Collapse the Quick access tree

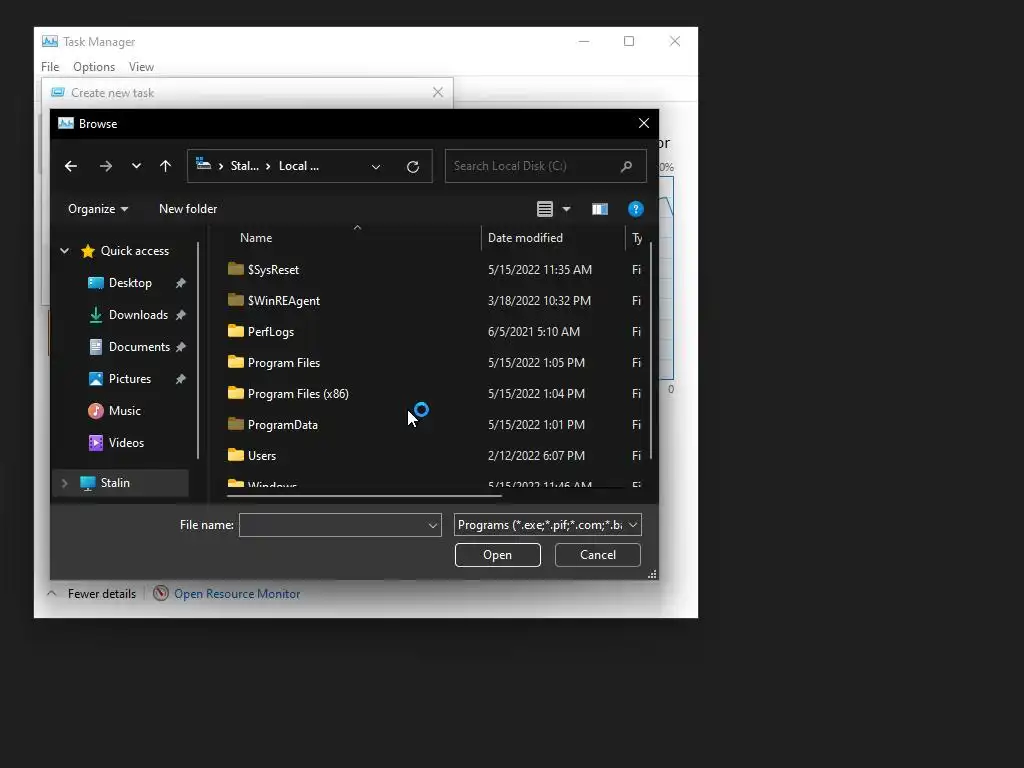pos(65,251)
